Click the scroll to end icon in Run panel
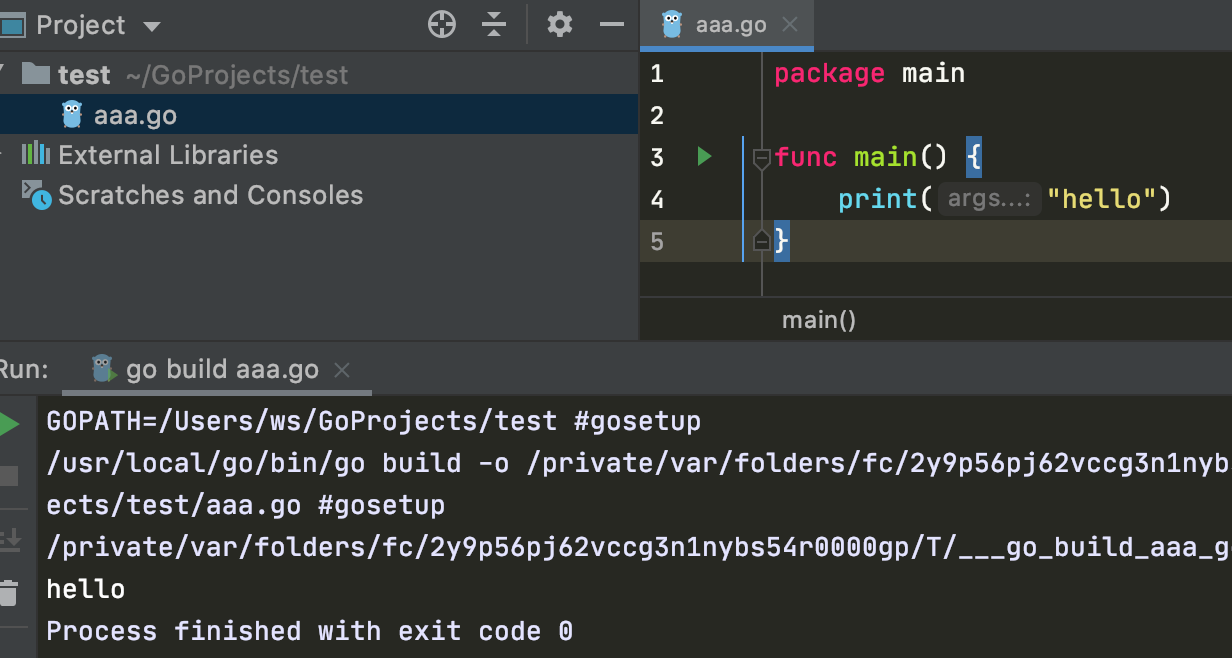1232x658 pixels. (x=9, y=538)
